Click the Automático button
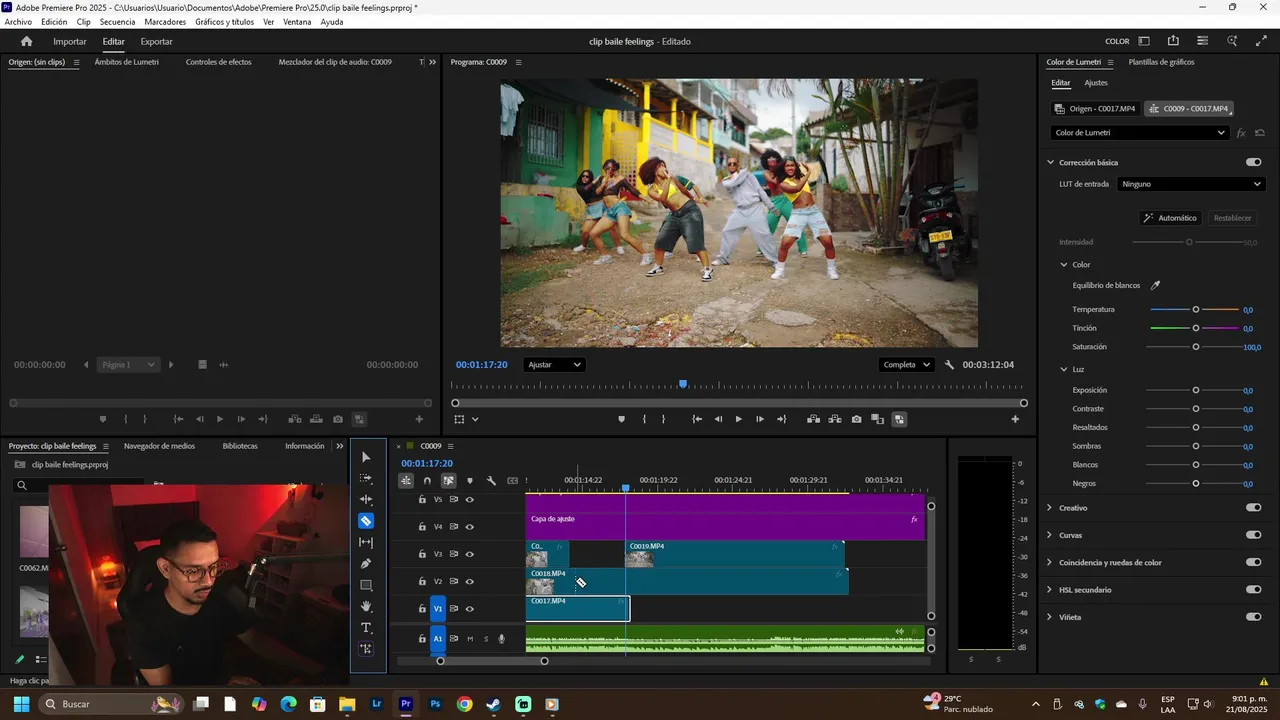Screen dimensions: 1280x720 click(x=1170, y=218)
